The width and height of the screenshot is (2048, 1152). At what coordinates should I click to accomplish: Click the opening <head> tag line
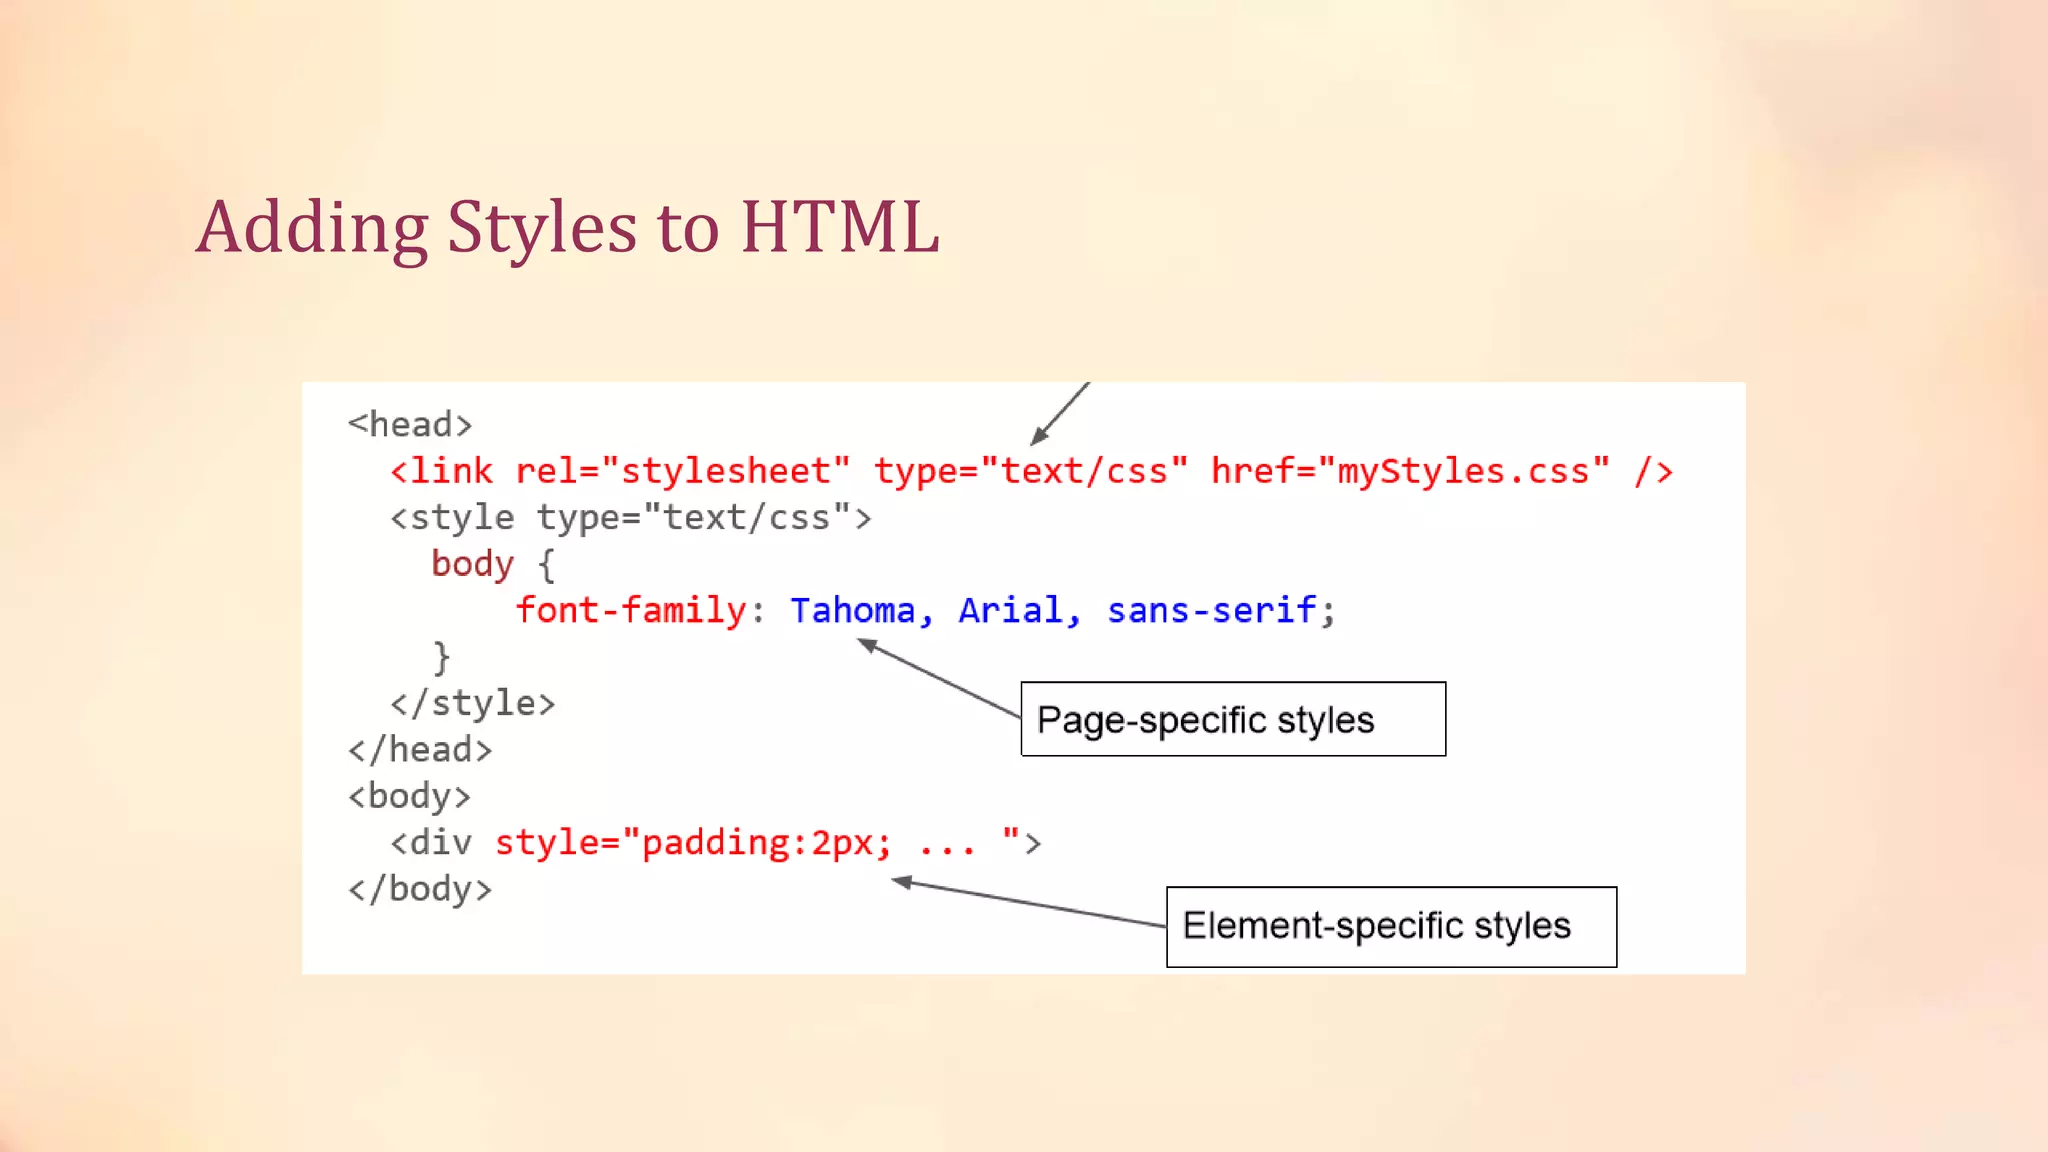pos(410,425)
